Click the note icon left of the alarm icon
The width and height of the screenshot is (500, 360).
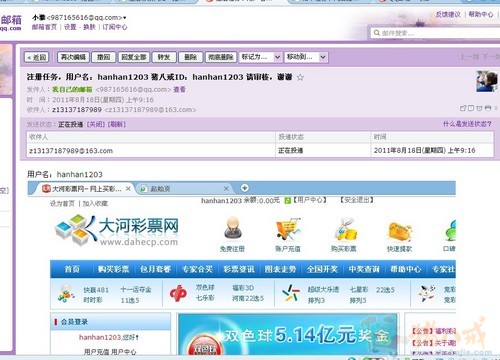471,108
